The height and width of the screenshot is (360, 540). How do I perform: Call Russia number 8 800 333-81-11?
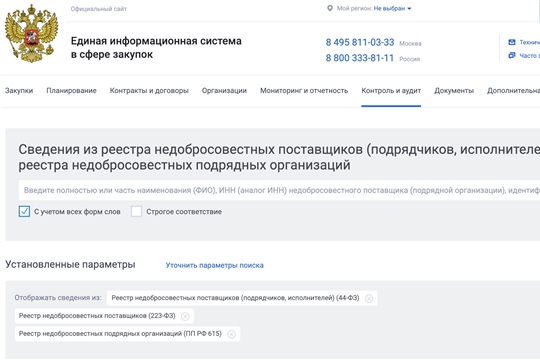[360, 58]
